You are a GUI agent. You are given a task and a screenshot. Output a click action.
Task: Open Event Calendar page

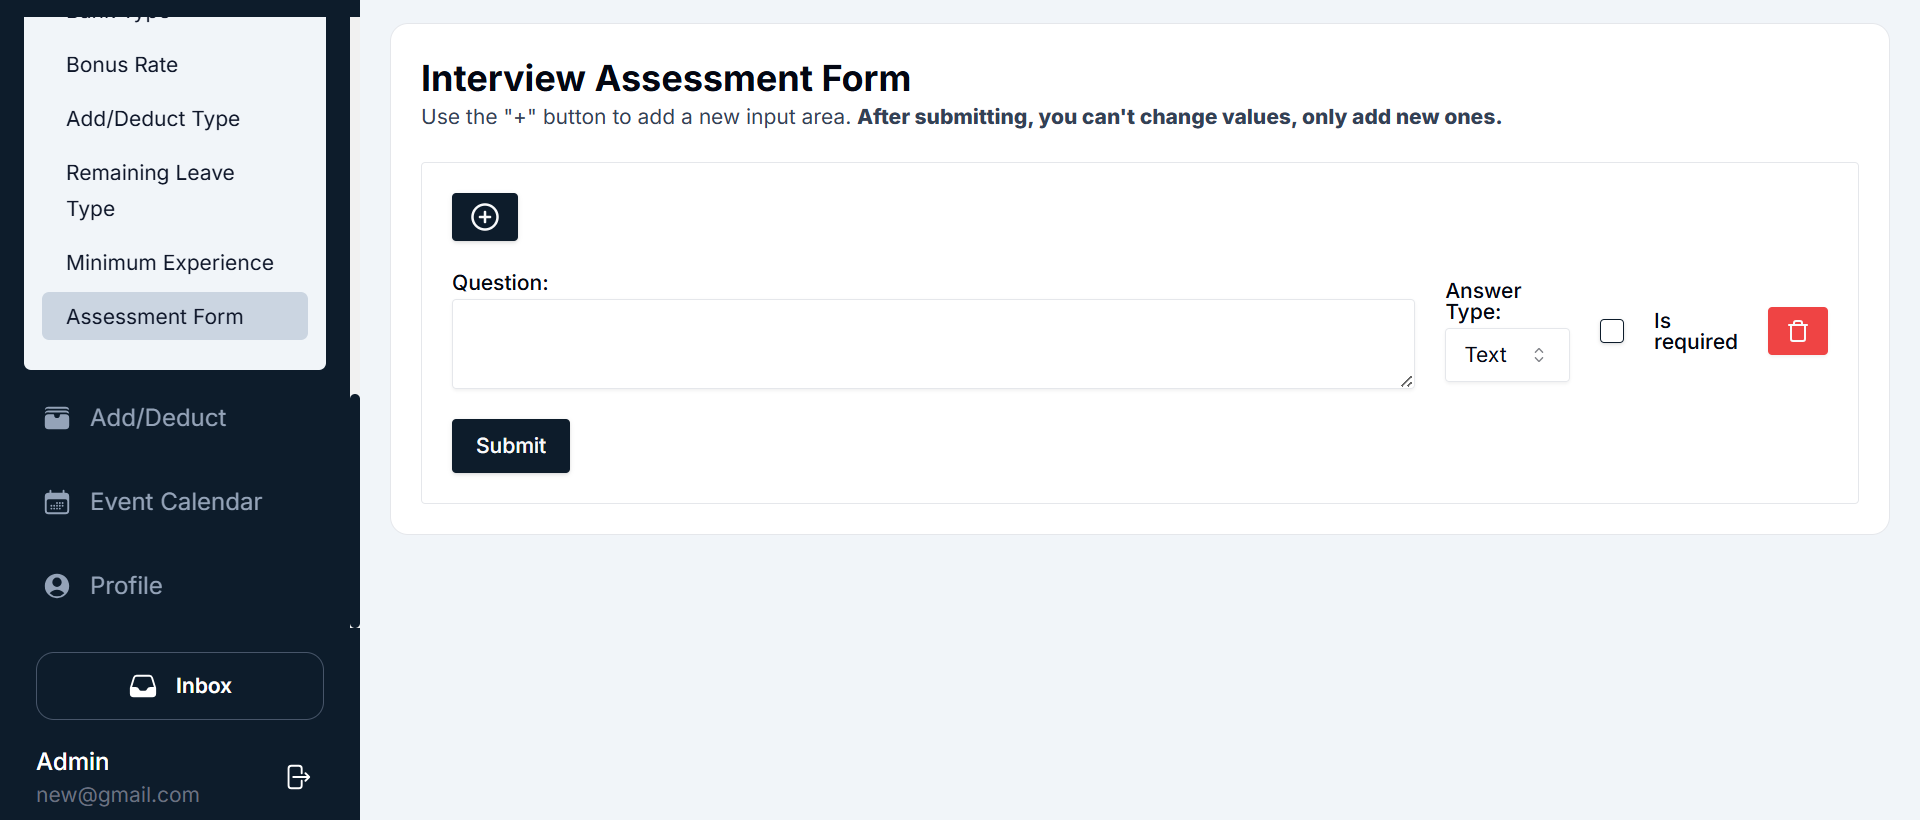[176, 502]
